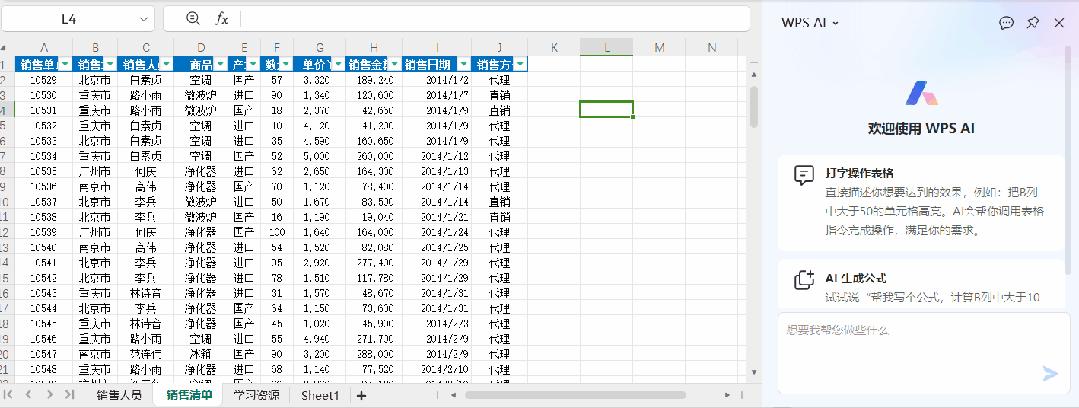Viewport: 1079px width, 408px height.
Task: Add a new sheet with the plus button
Action: pos(361,396)
